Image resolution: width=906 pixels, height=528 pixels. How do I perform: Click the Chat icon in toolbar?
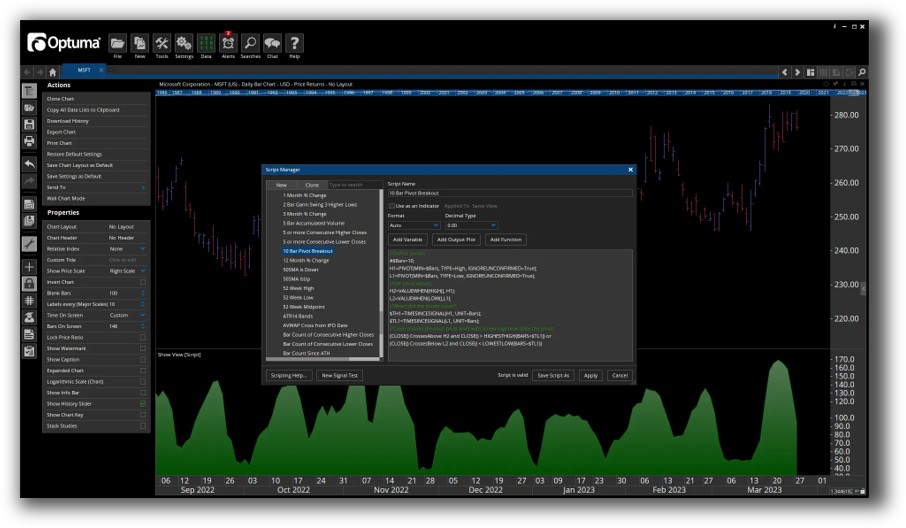click(272, 44)
